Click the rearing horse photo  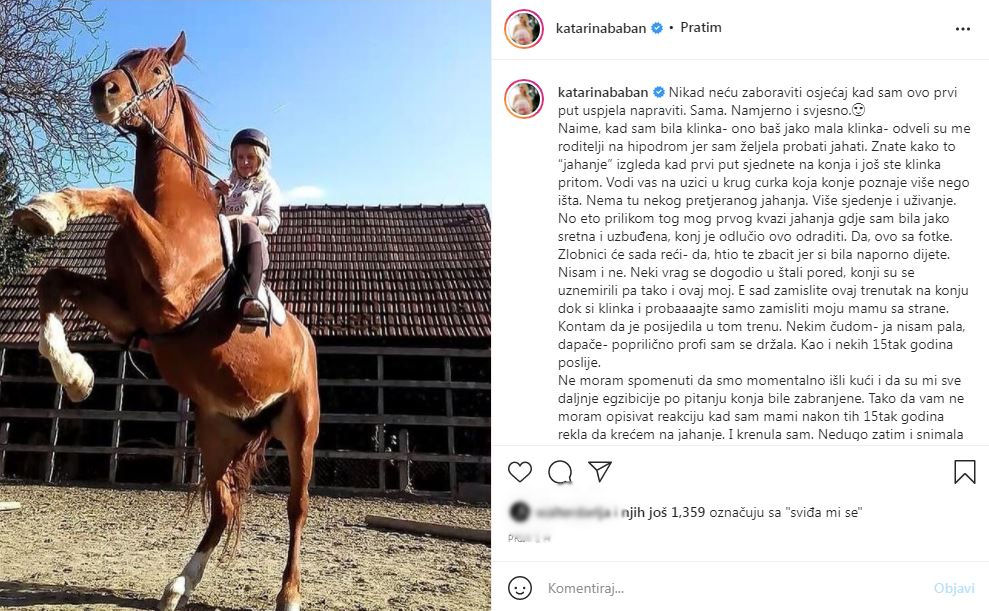(245, 305)
